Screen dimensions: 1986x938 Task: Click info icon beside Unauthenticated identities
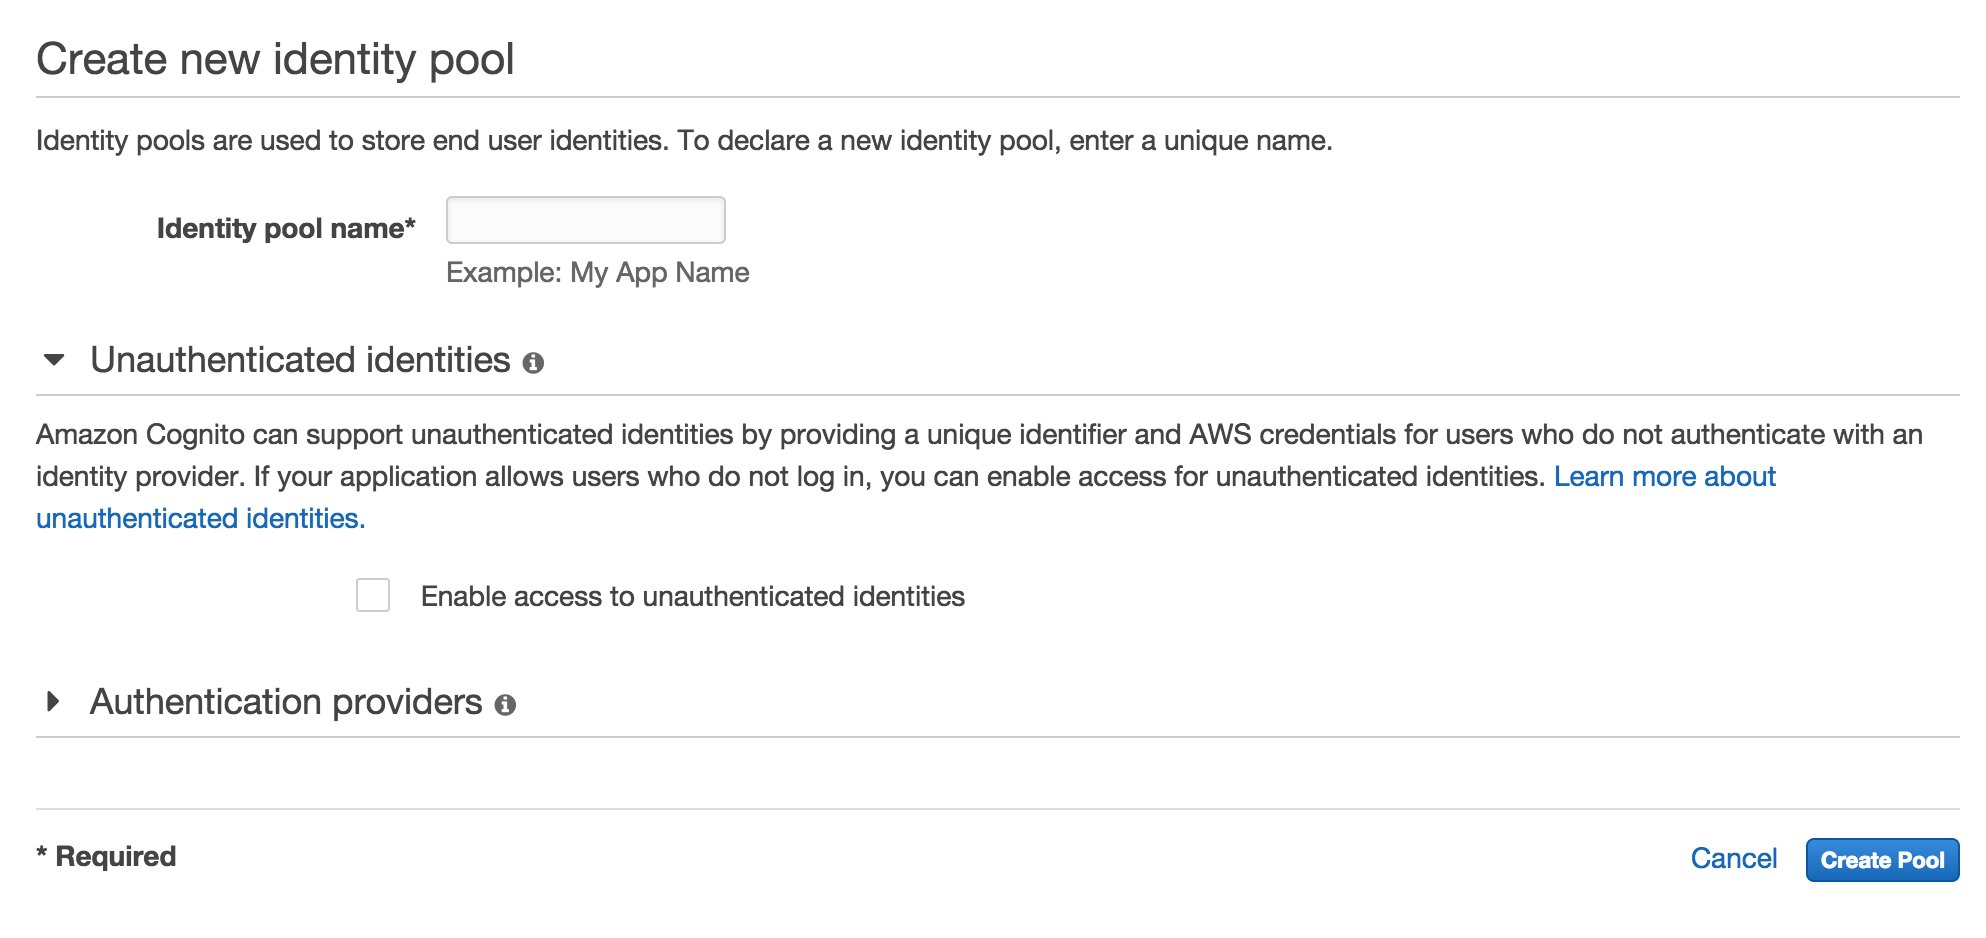point(533,363)
